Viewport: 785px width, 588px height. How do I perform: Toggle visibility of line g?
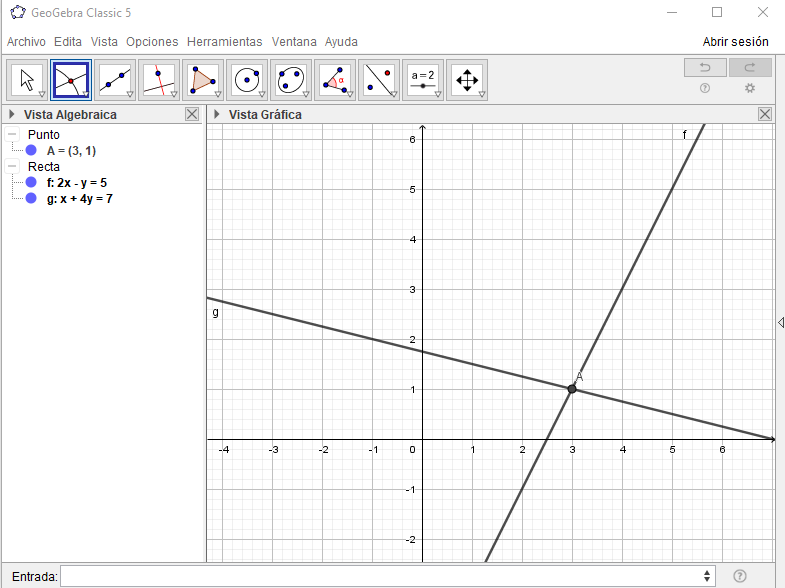pyautogui.click(x=31, y=198)
